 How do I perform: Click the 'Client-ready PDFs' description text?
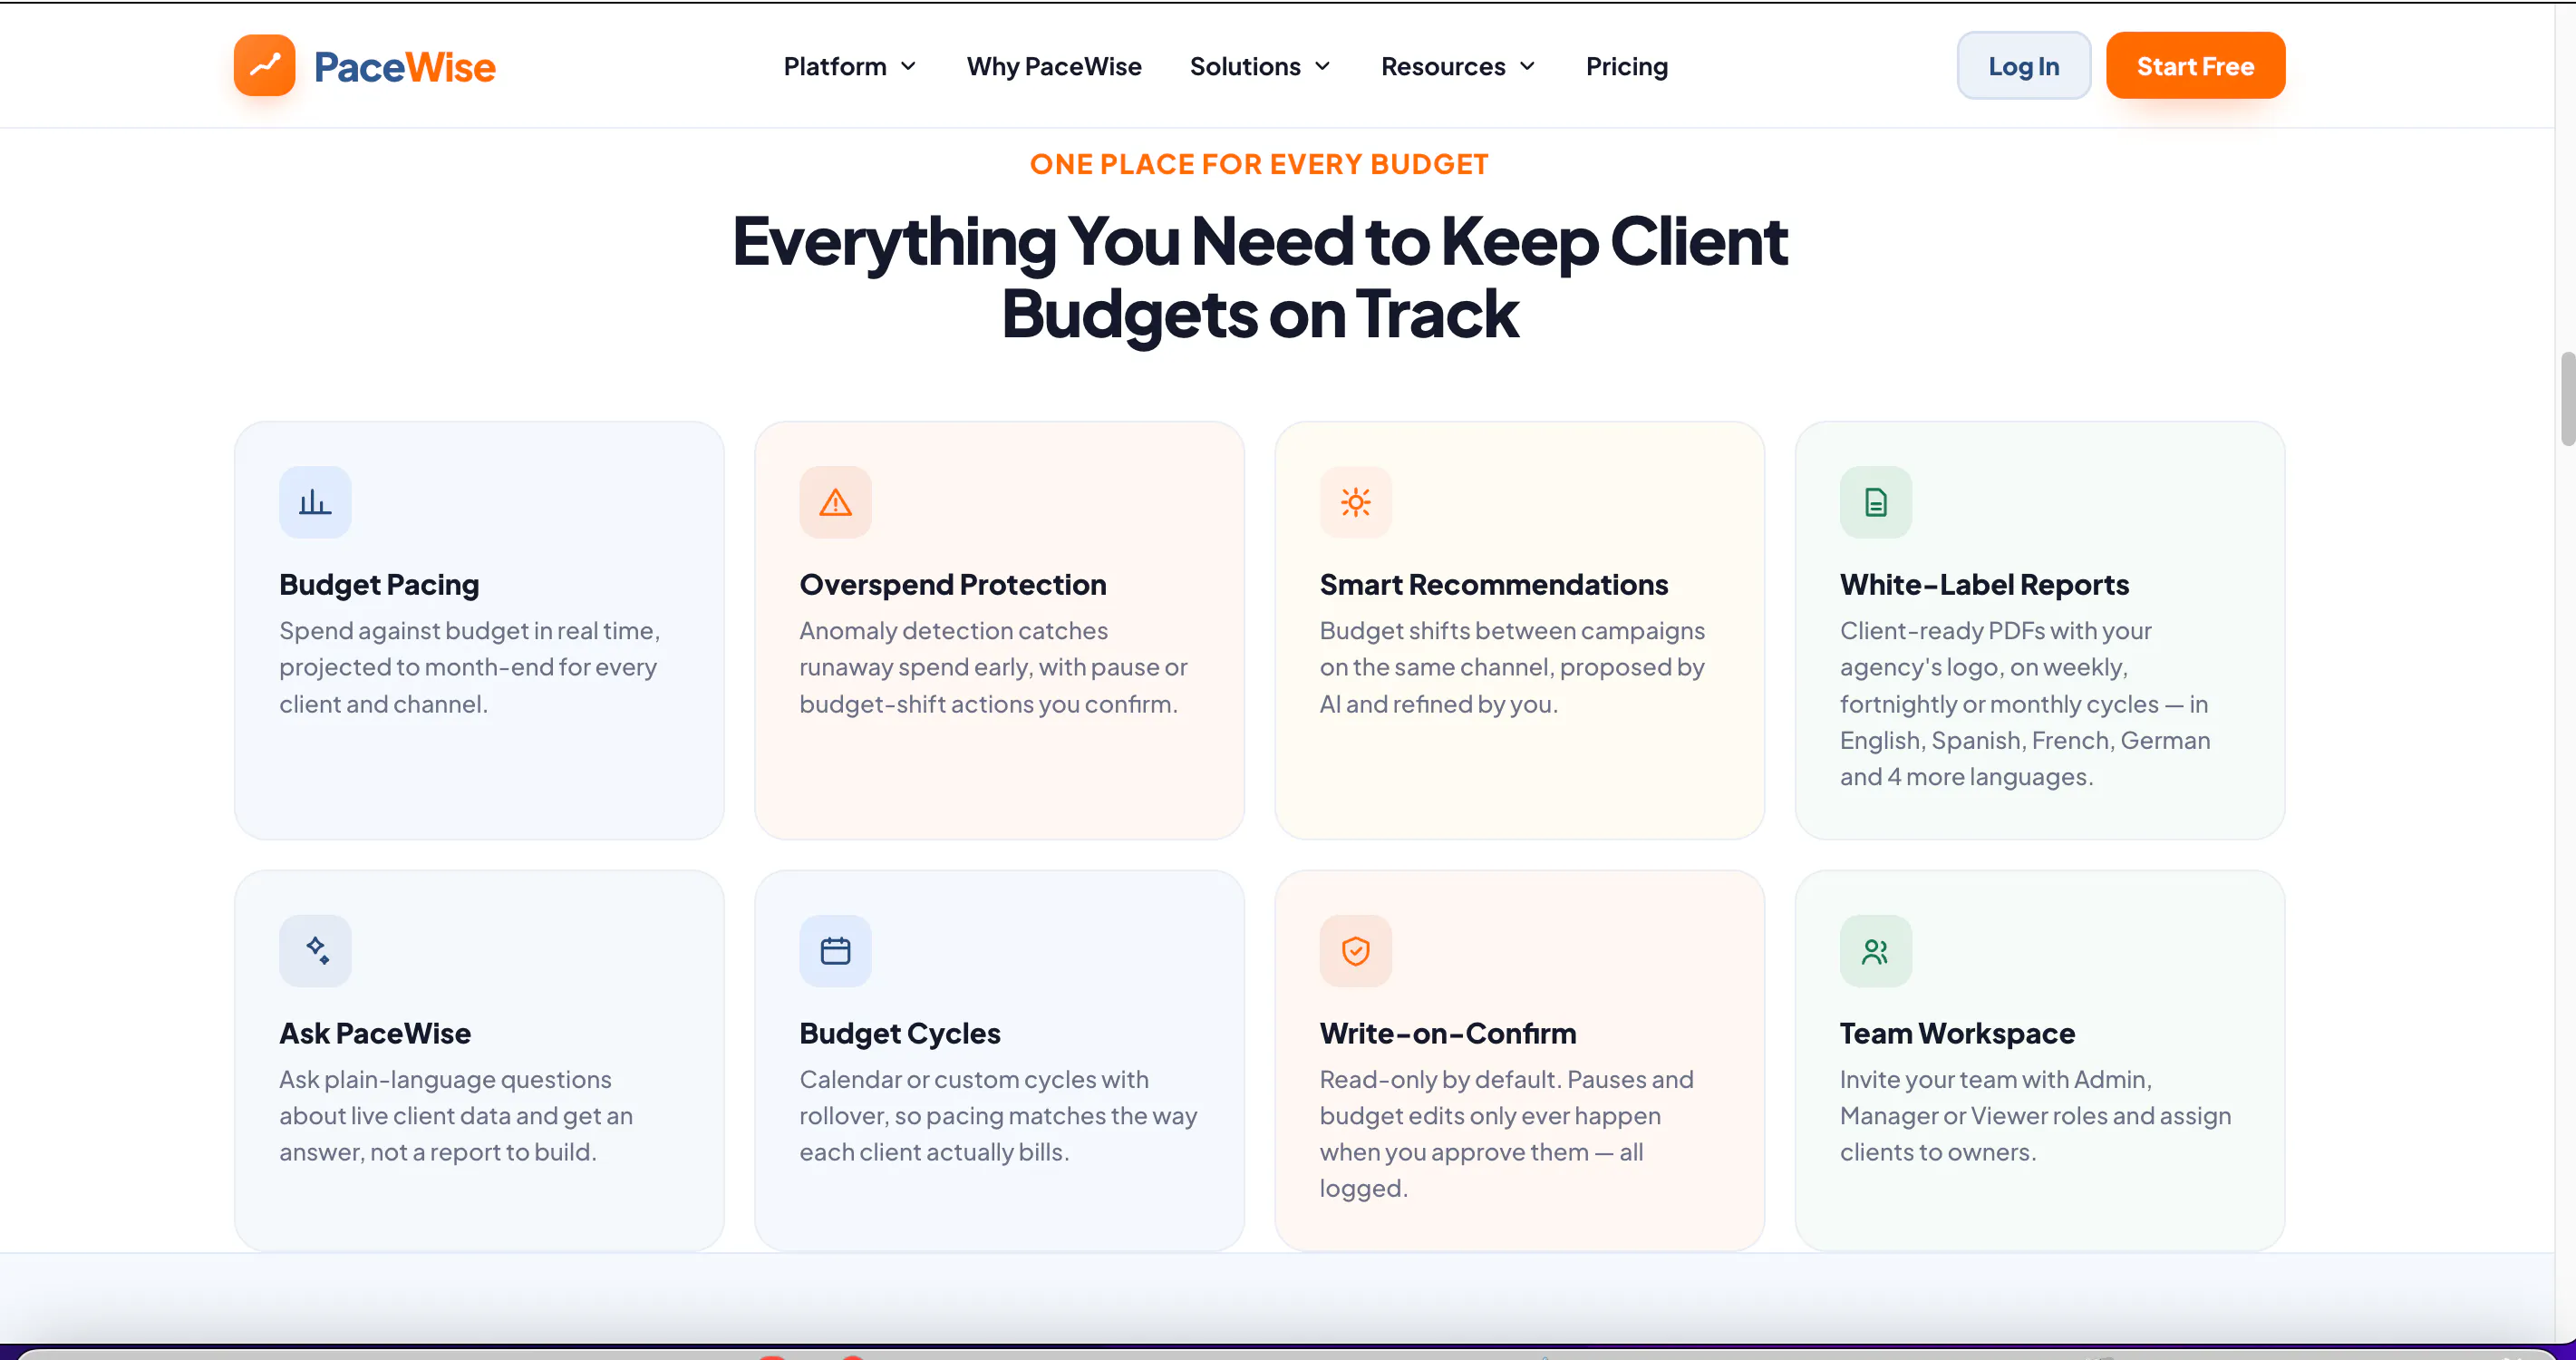[x=2025, y=703]
